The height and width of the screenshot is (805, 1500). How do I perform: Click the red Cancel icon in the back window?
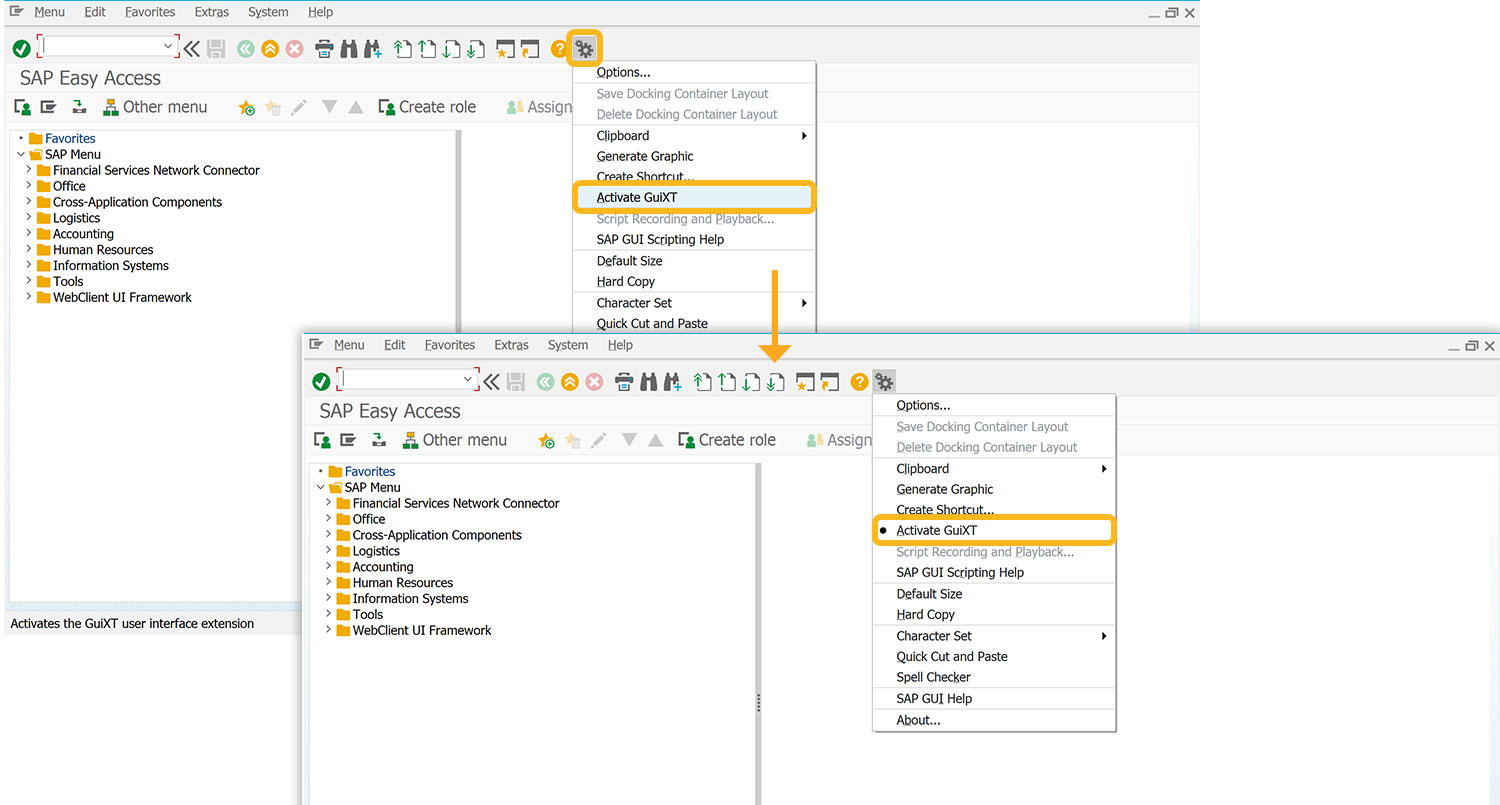tap(295, 48)
